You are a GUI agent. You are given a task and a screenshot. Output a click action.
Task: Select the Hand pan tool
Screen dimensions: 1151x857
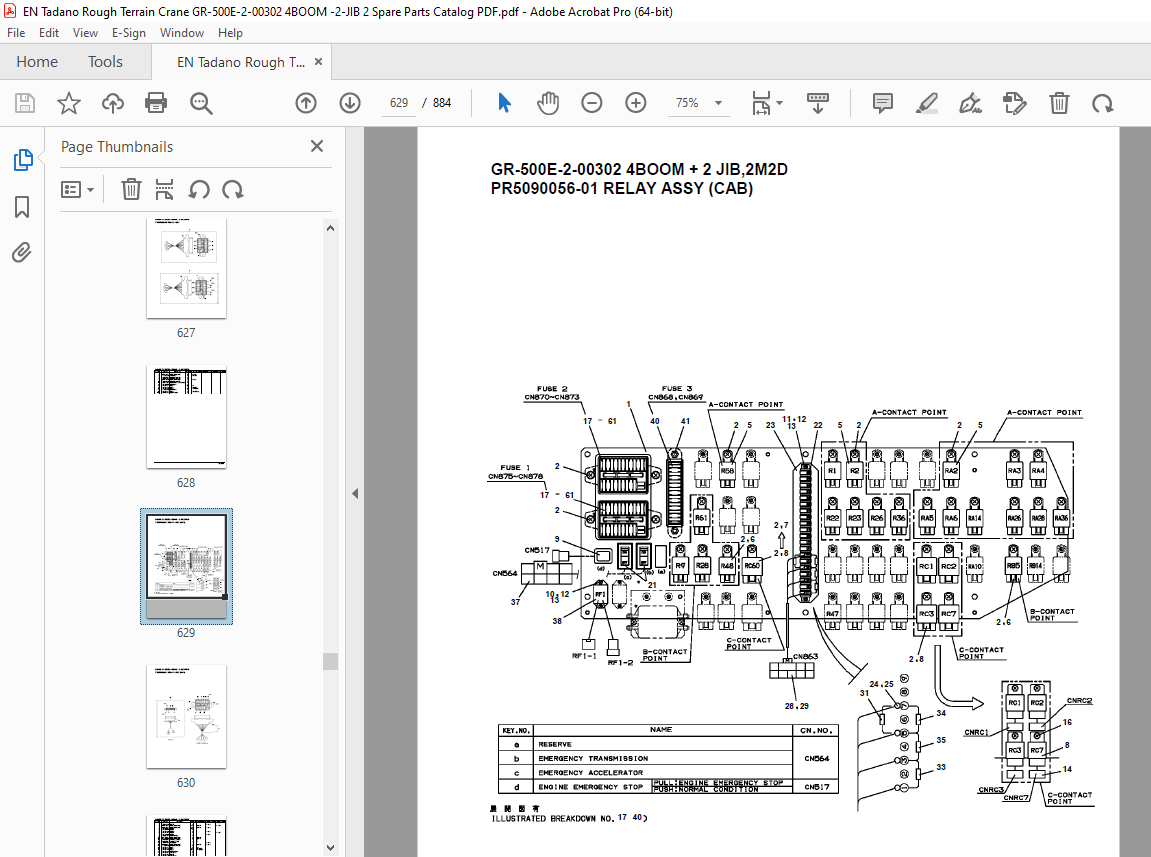548,103
